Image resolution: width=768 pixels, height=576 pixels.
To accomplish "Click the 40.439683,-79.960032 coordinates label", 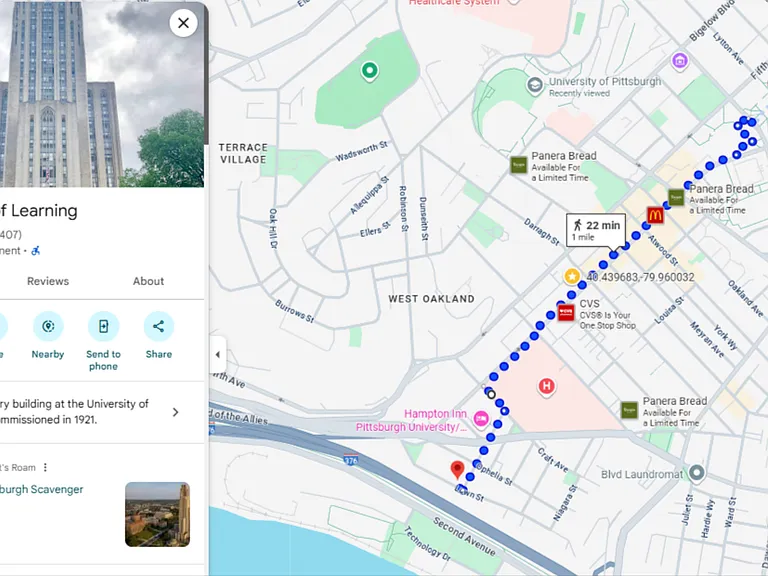I will pyautogui.click(x=641, y=277).
